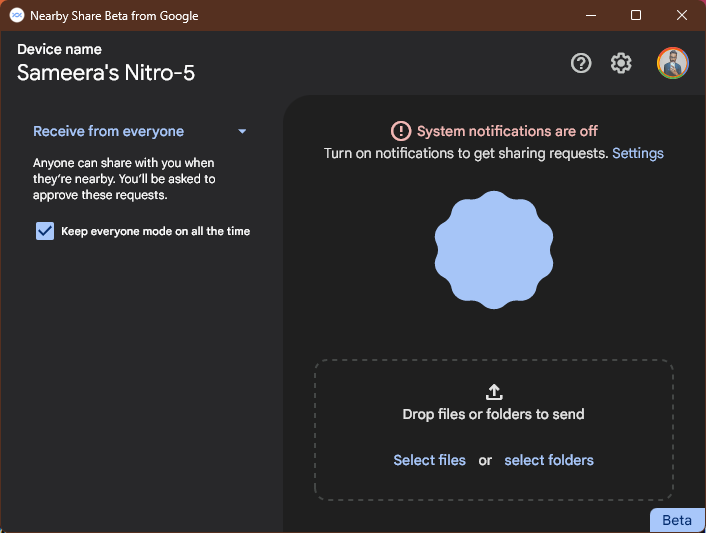Screen dimensions: 706x533
Task: Expand the Receive from everyone dropdown arrow
Action: (x=242, y=131)
